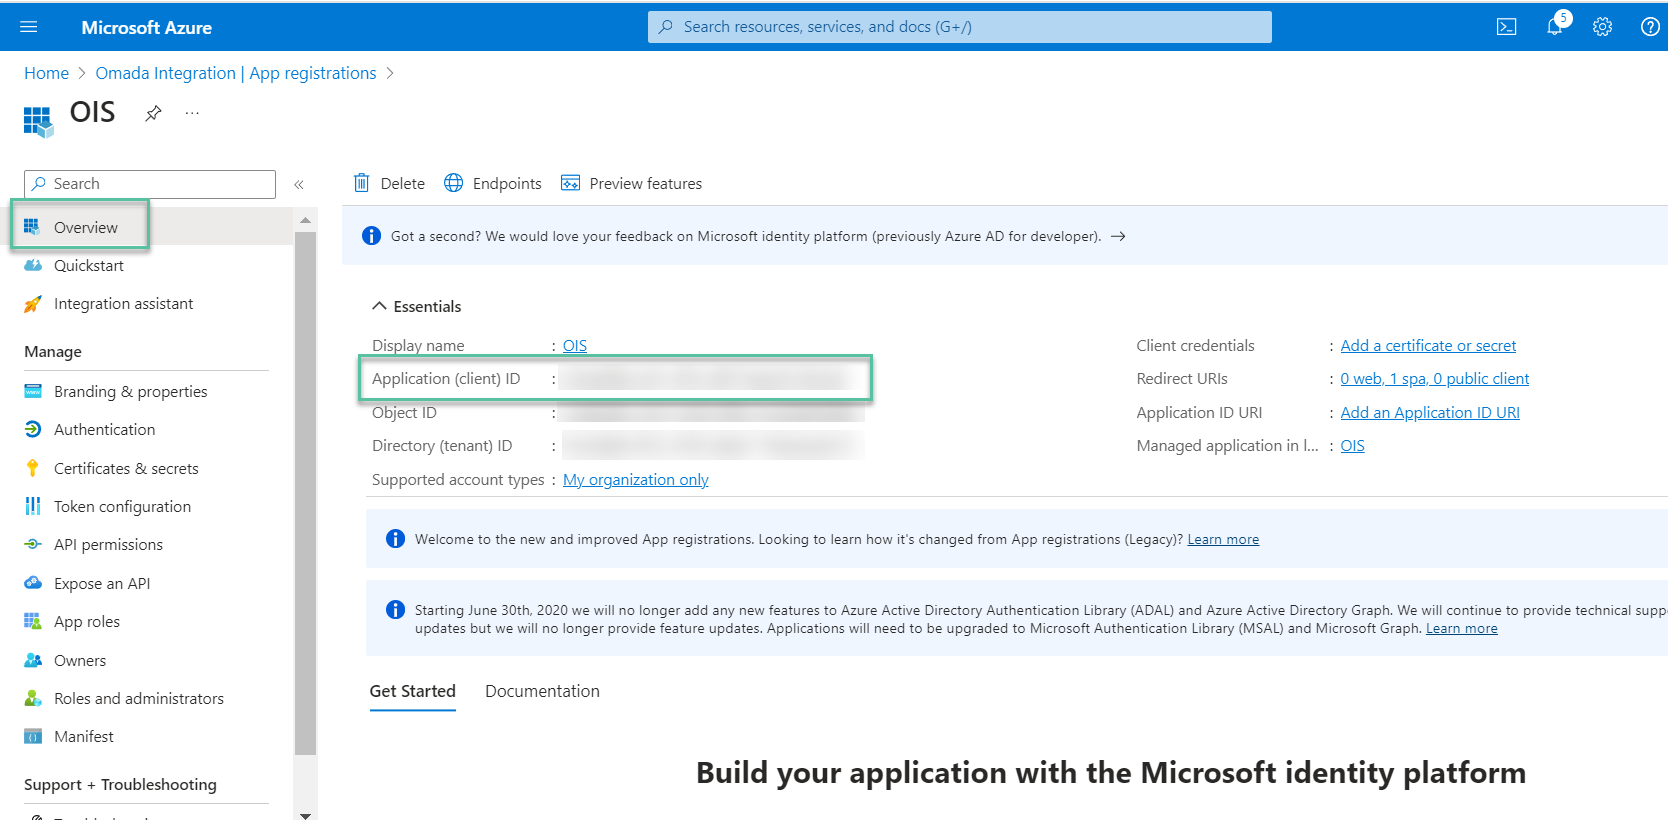This screenshot has width=1668, height=820.
Task: Click the left menu scrollbar down arrow
Action: tap(305, 814)
